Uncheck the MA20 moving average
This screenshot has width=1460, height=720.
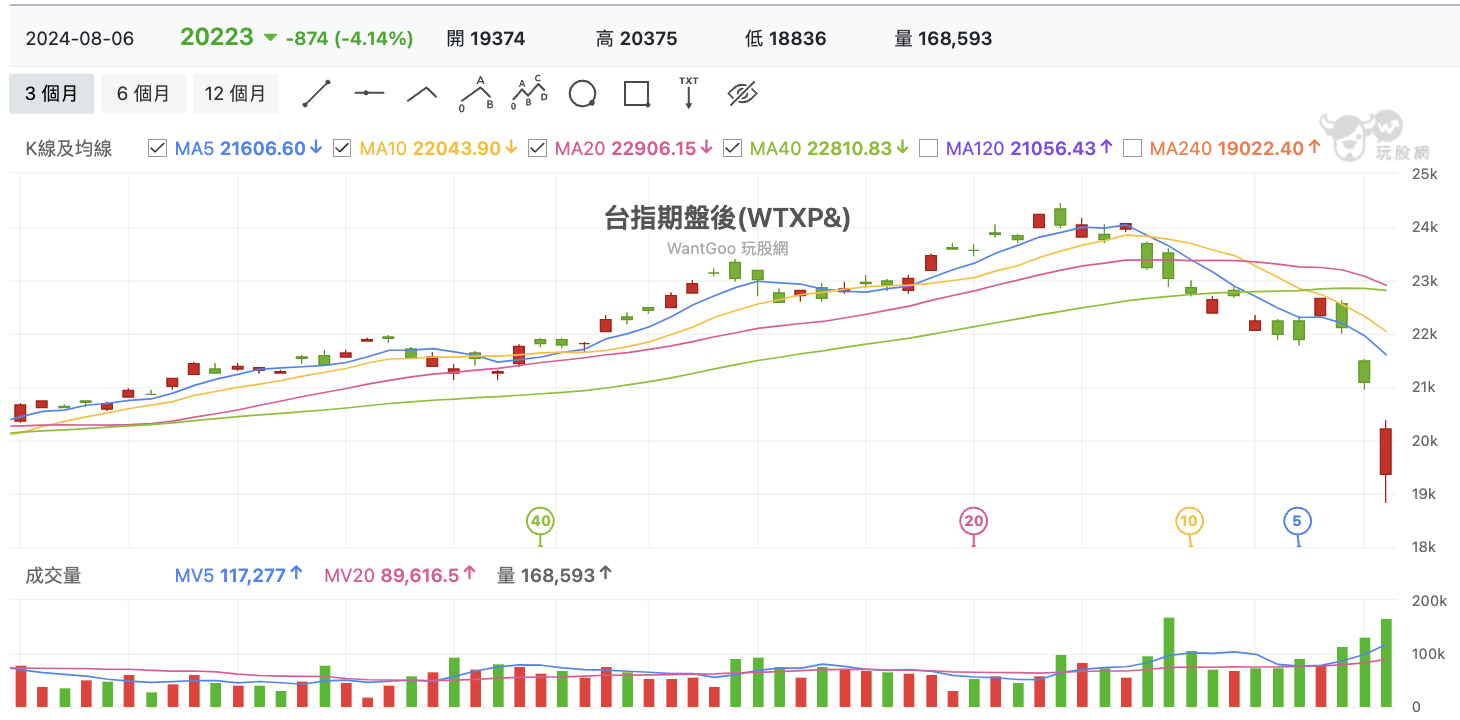[x=537, y=148]
